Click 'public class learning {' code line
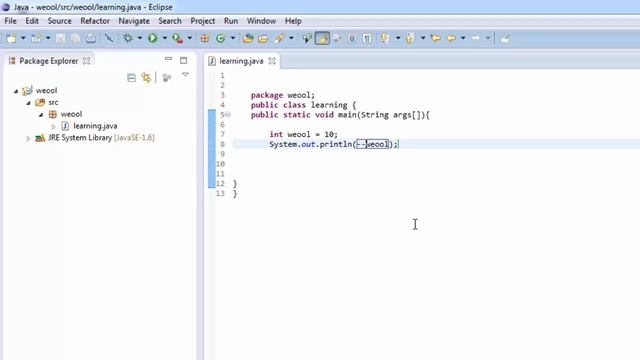Viewport: 640px width, 360px height. pyautogui.click(x=303, y=105)
